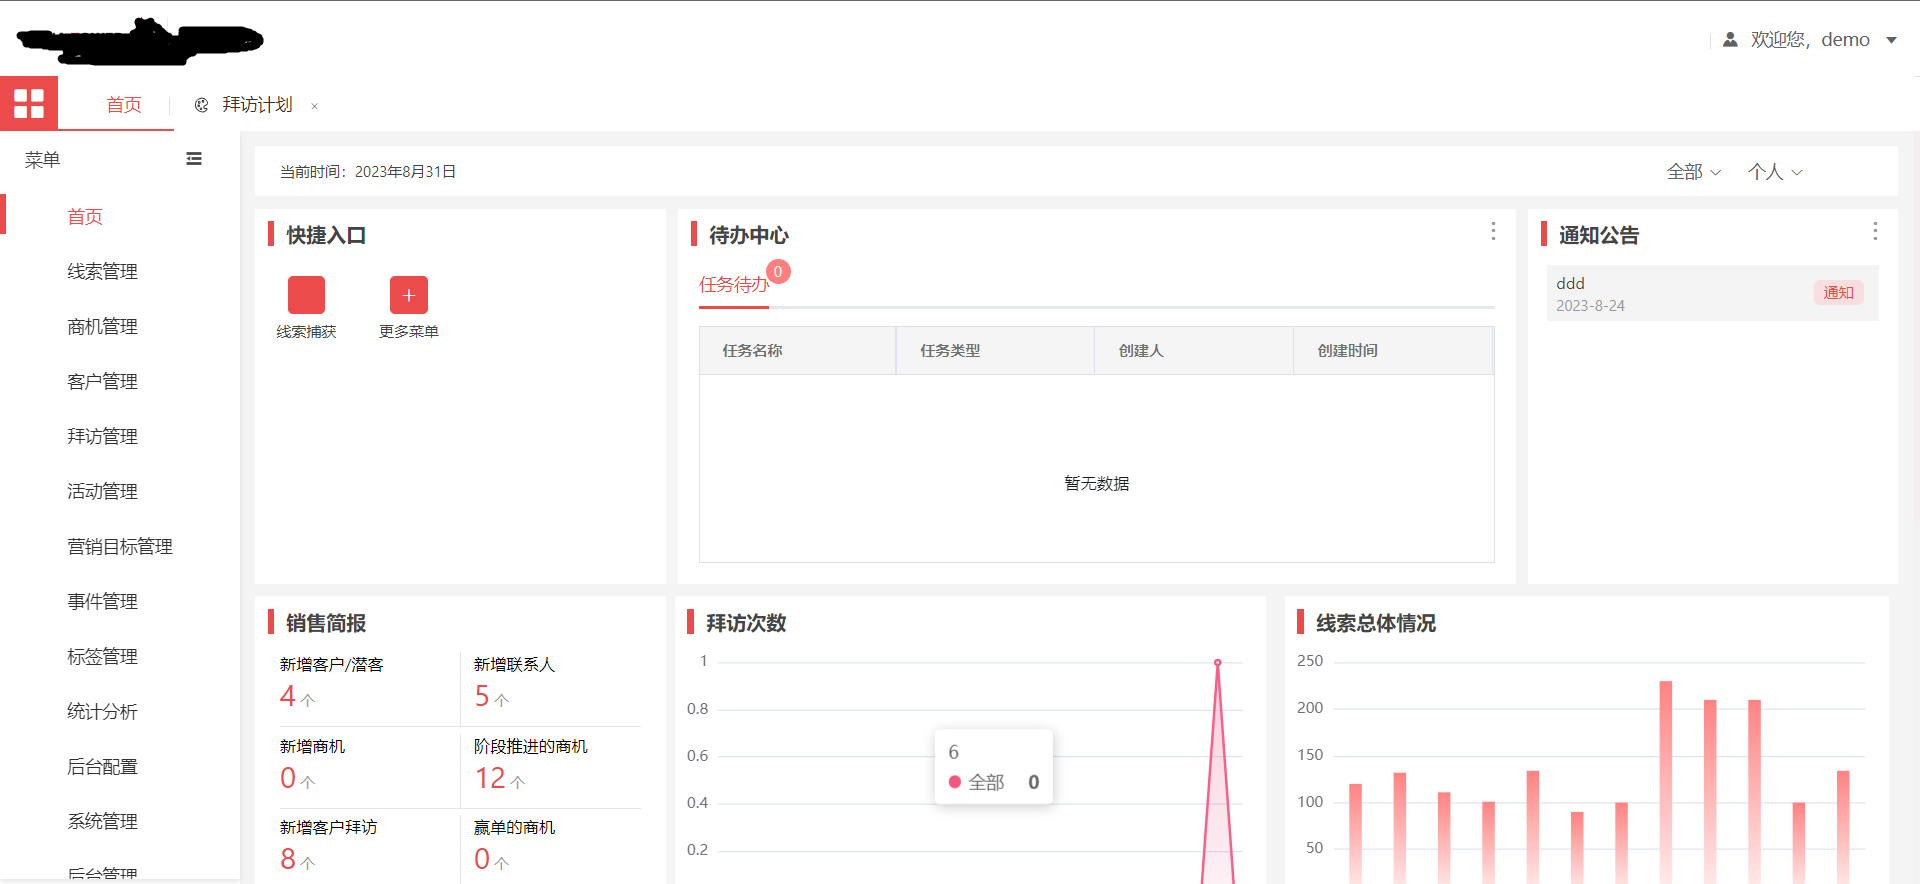1920x884 pixels.
Task: Open 客户管理 in the sidebar
Action: 102,382
